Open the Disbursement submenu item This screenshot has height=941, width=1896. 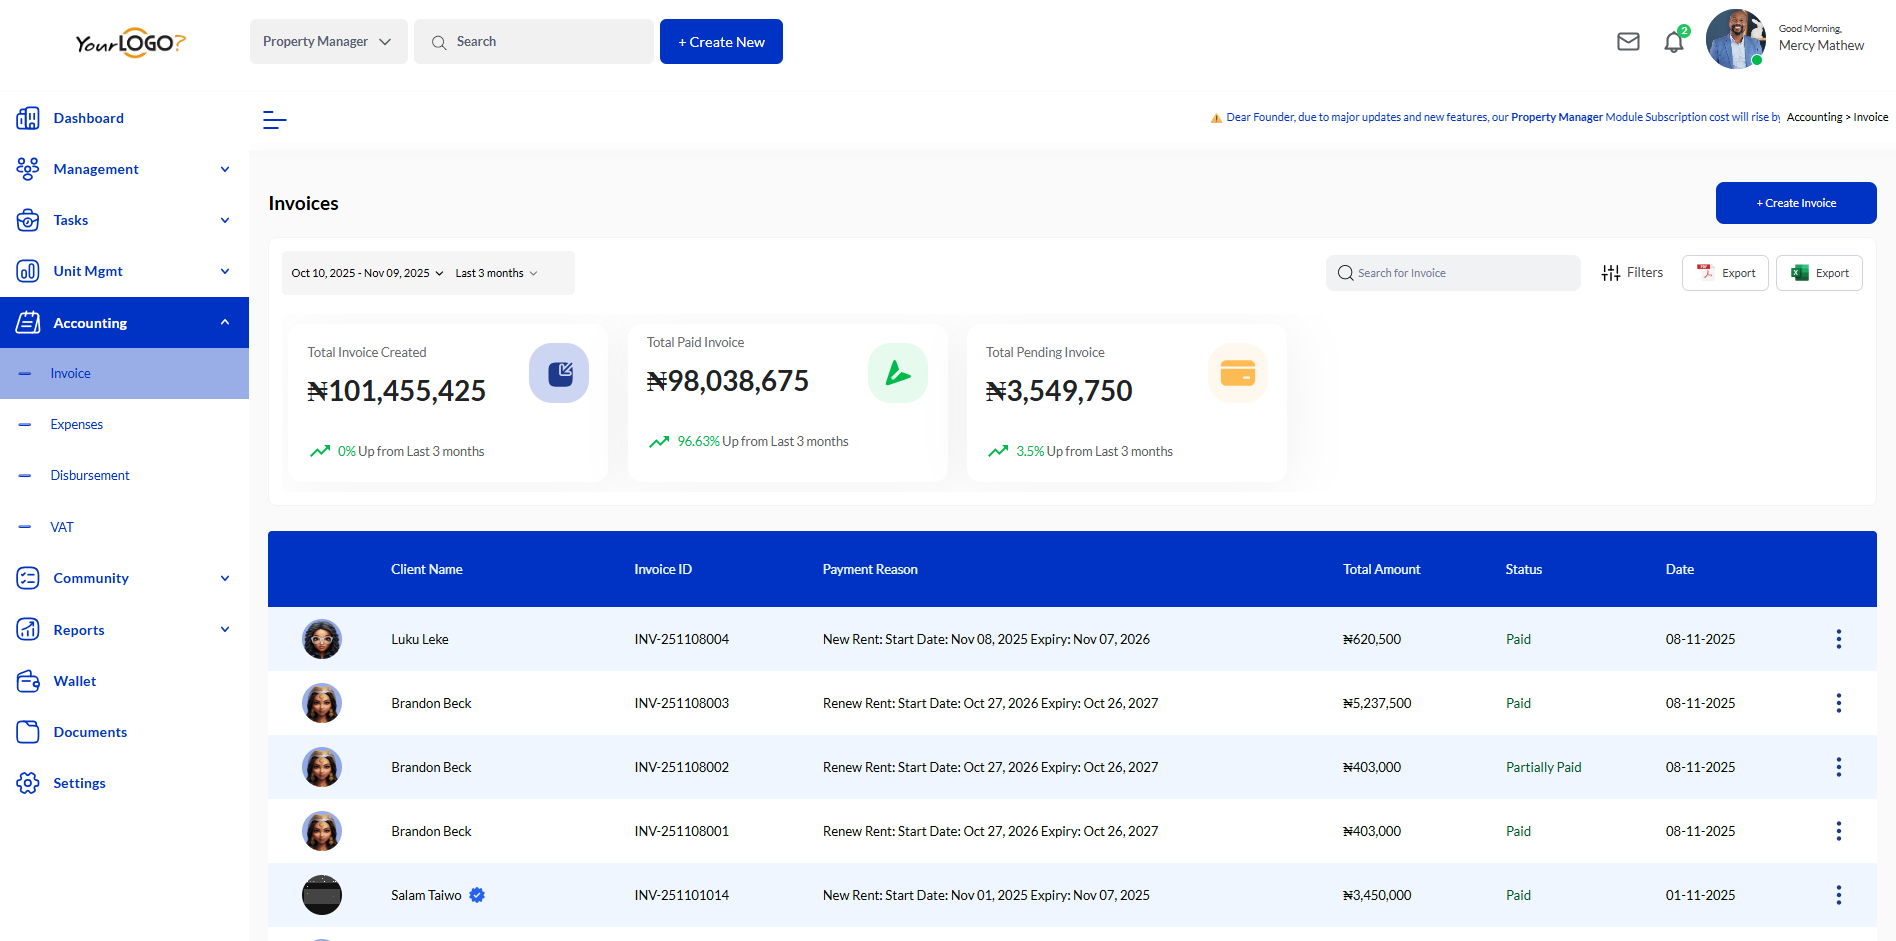click(90, 476)
